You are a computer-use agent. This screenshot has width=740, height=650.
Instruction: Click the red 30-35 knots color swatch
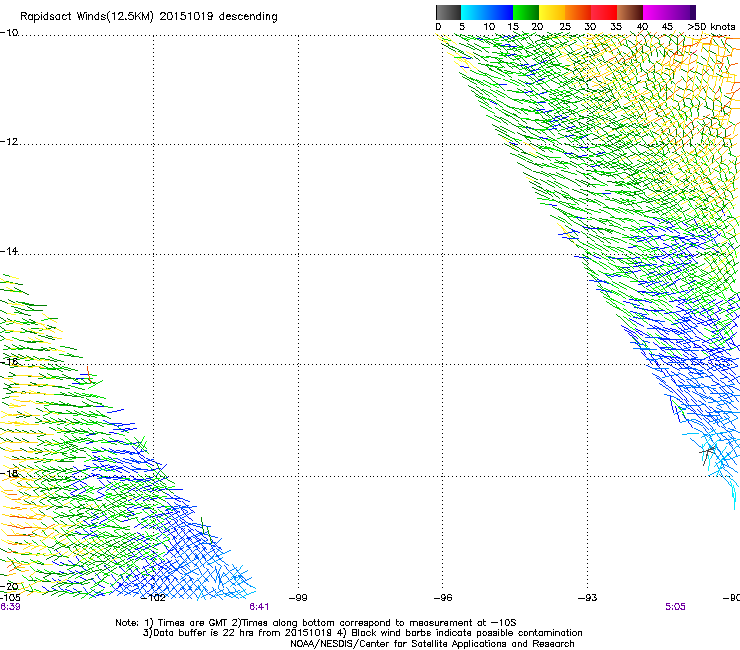(x=604, y=12)
